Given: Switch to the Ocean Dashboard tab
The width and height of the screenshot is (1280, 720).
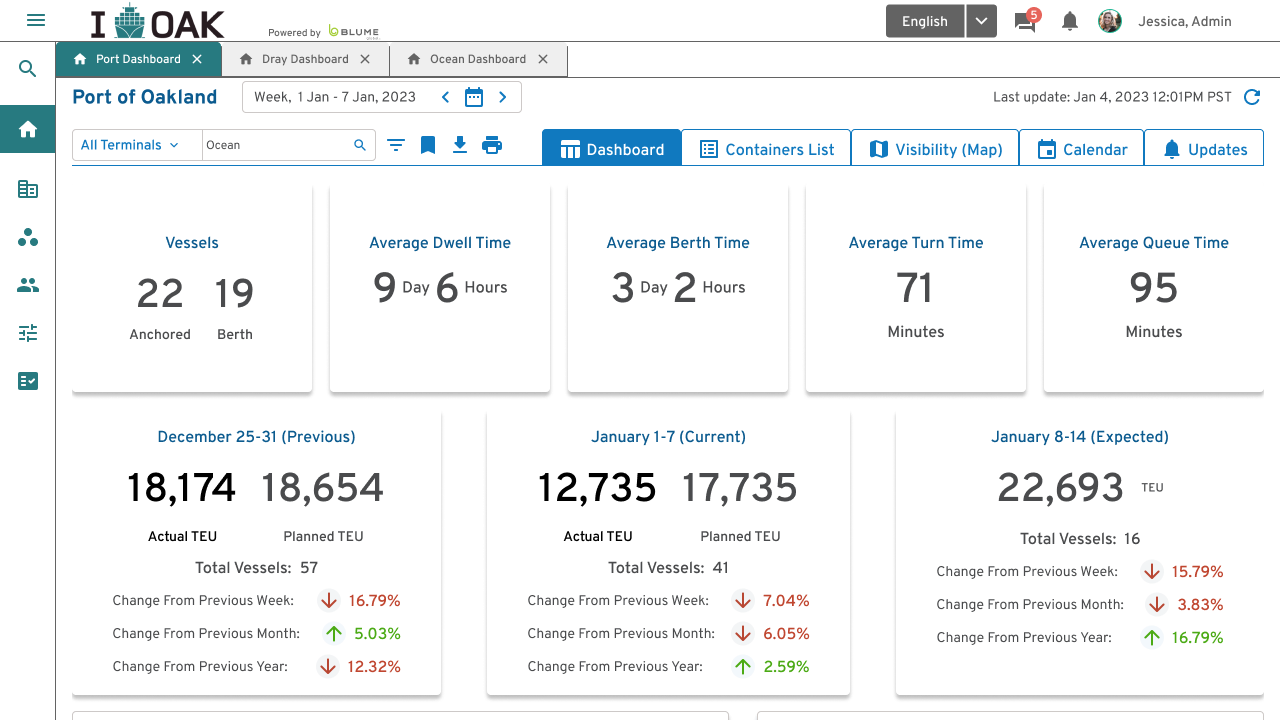Looking at the screenshot, I should [478, 59].
